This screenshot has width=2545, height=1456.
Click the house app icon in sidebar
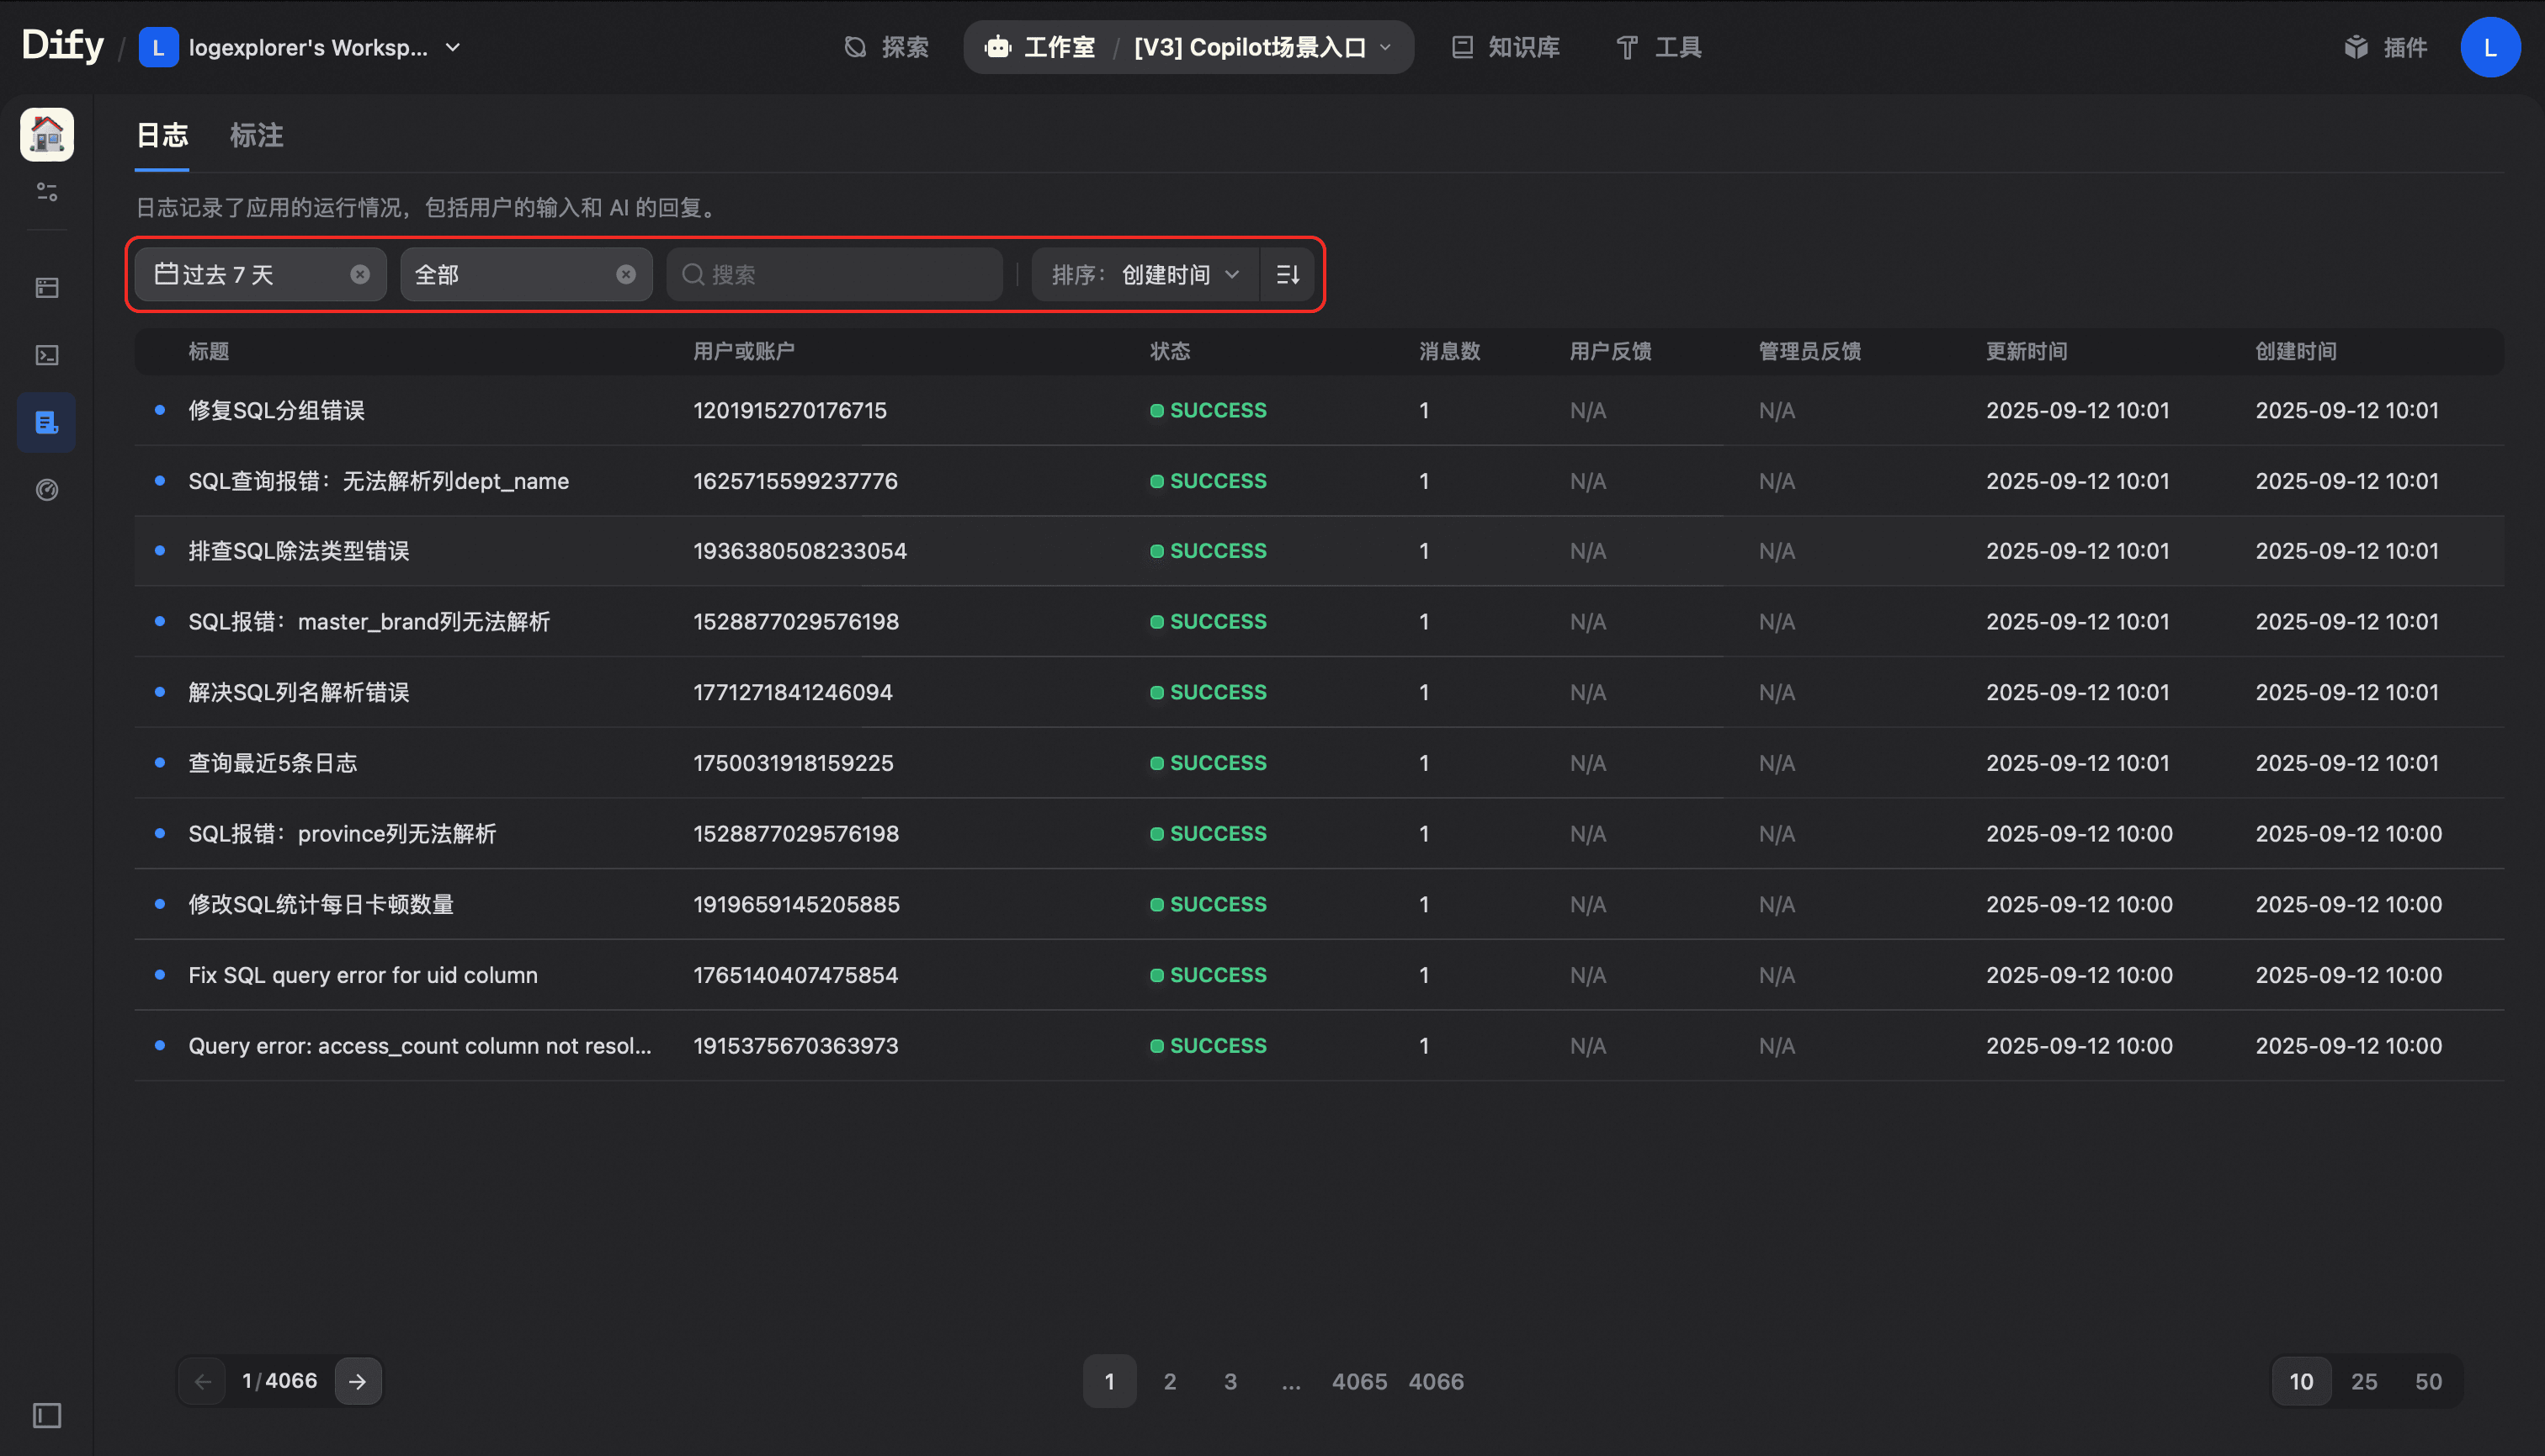[x=46, y=134]
